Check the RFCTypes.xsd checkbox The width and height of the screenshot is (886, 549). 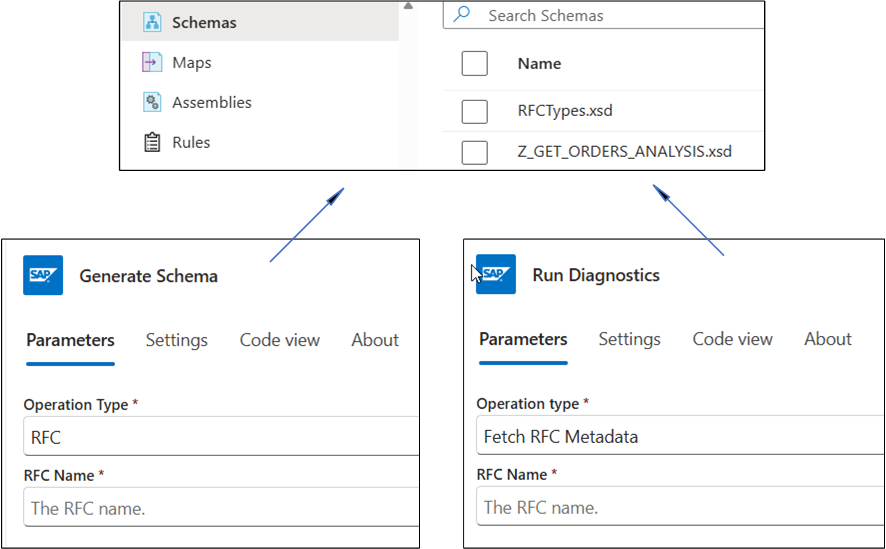click(x=475, y=111)
